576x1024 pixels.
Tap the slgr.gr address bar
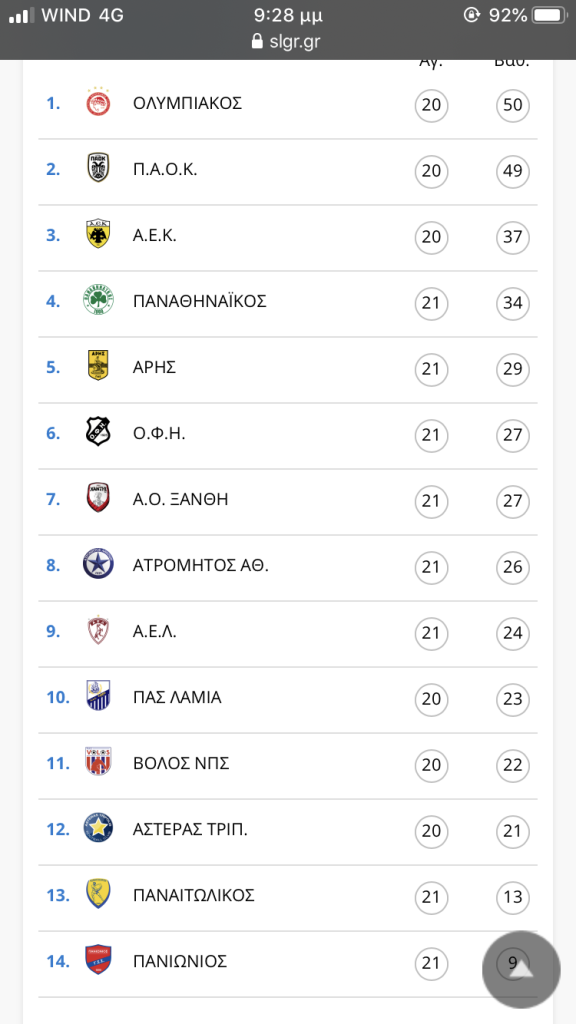285,42
